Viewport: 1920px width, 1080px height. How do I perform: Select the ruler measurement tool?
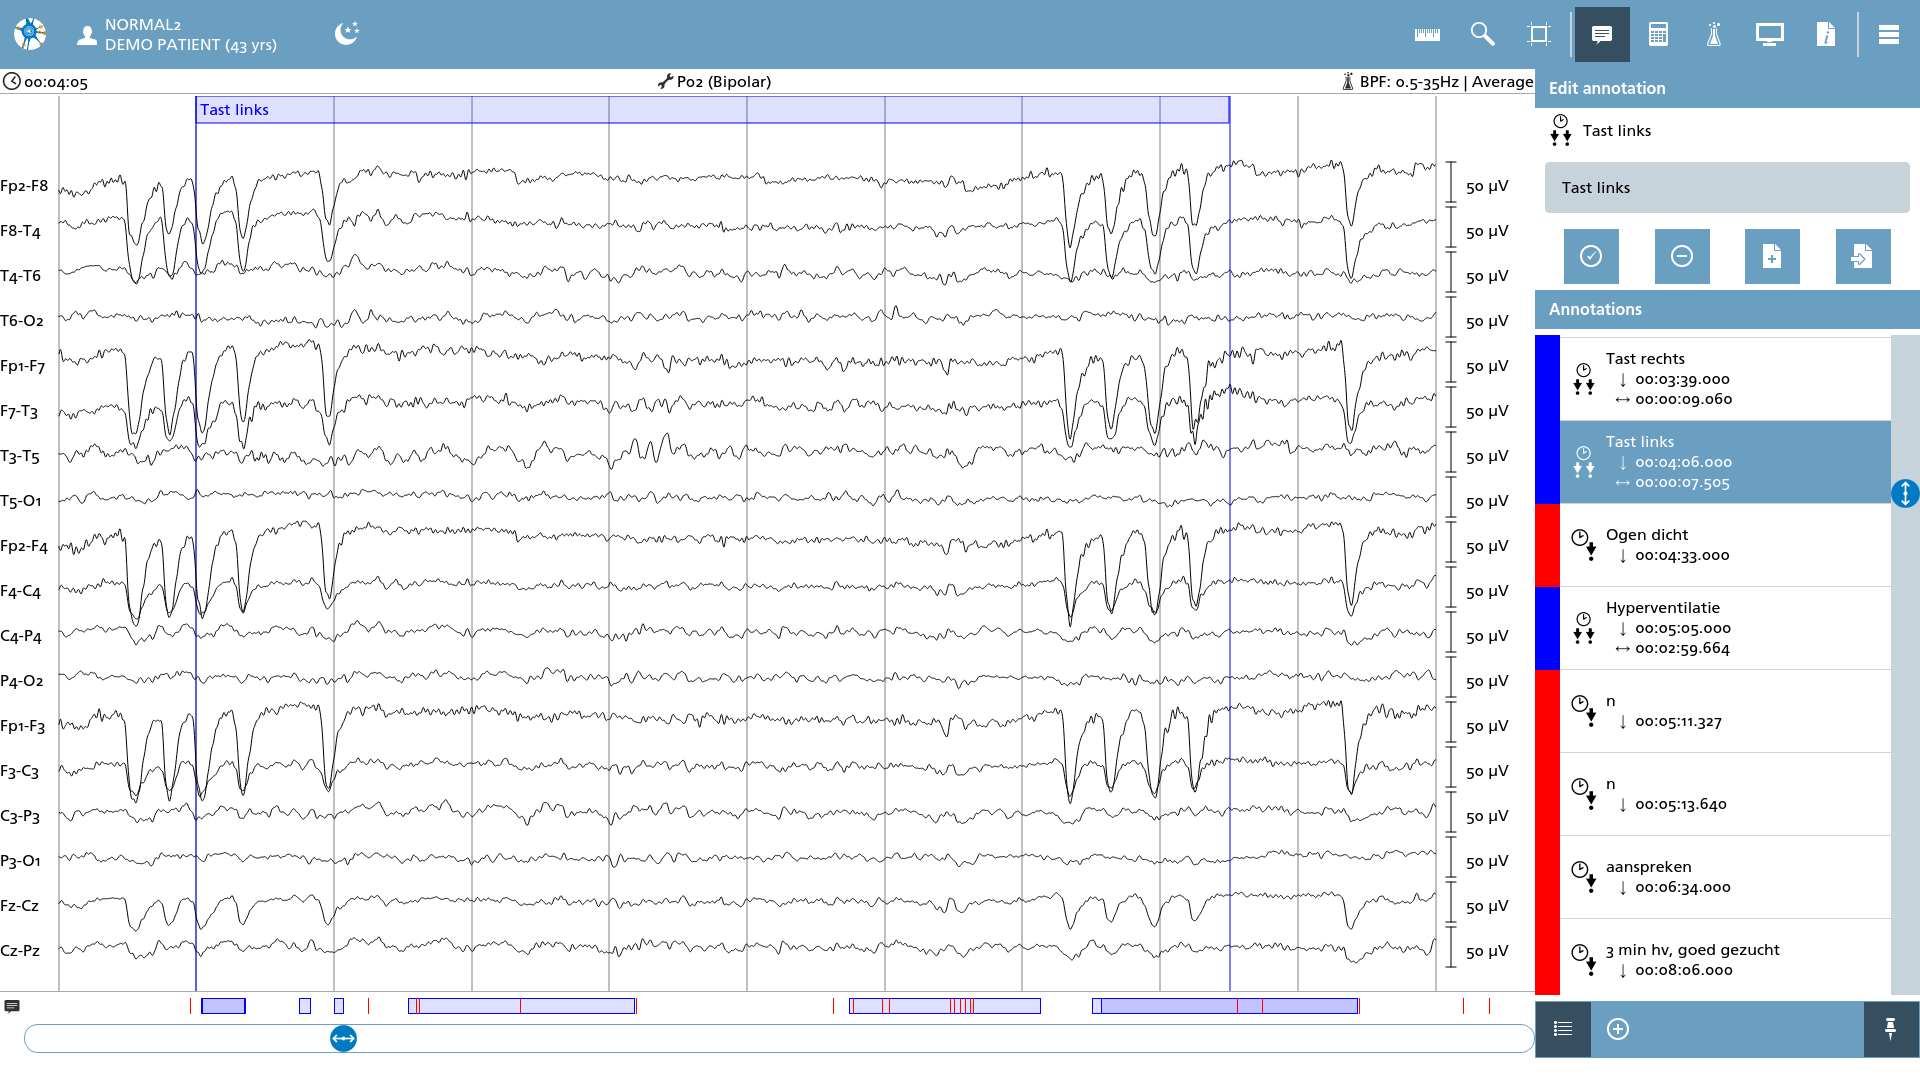(x=1427, y=35)
